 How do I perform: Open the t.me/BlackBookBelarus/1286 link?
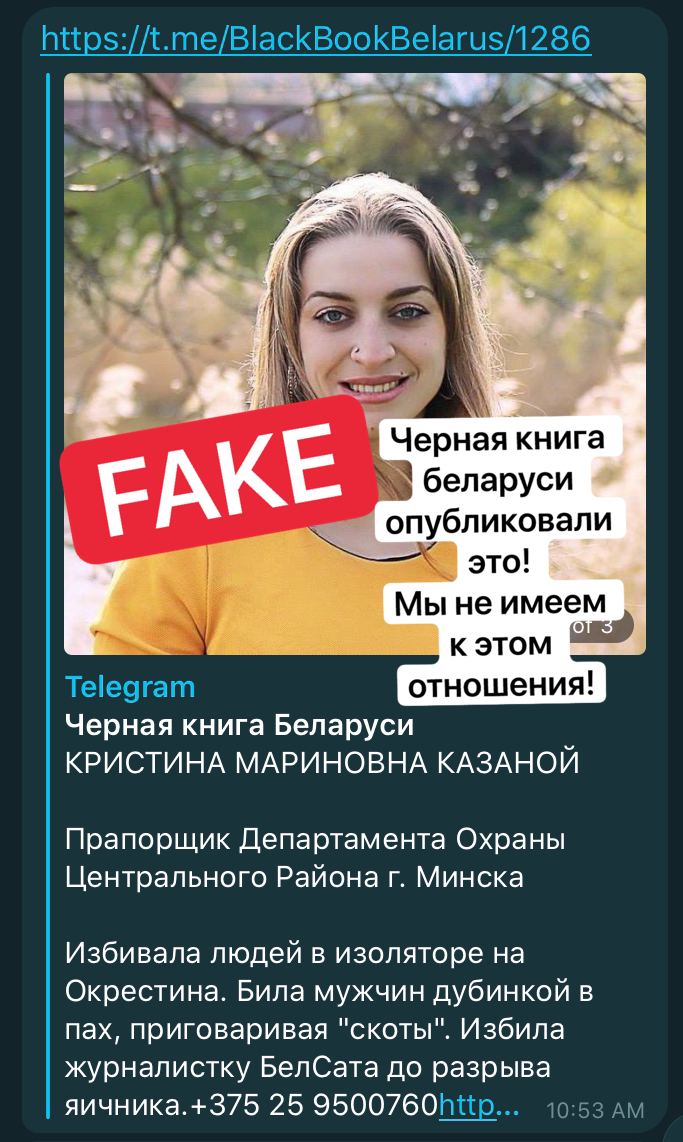[x=315, y=39]
